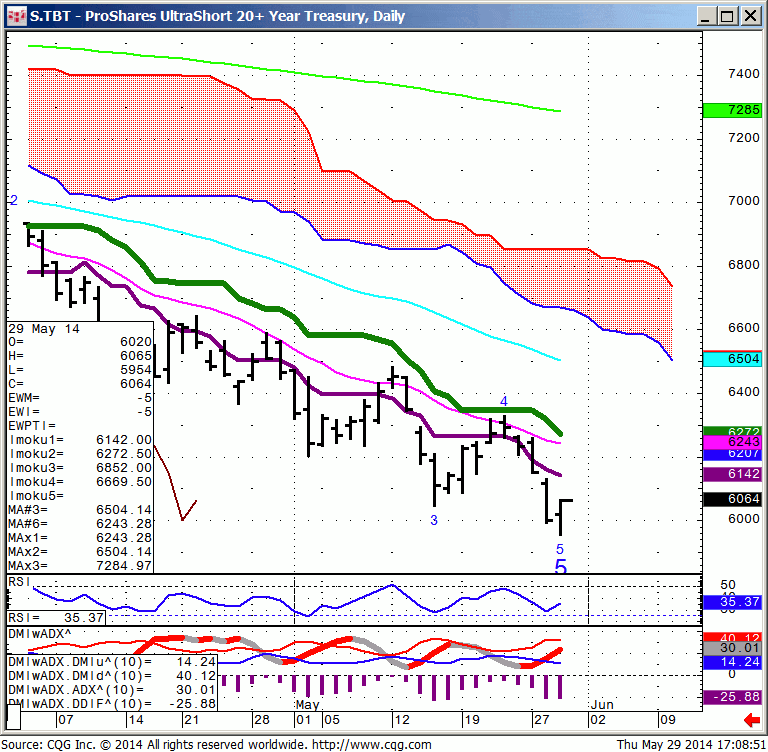
Task: Click the gray 30.01 ADX value label
Action: (x=732, y=648)
